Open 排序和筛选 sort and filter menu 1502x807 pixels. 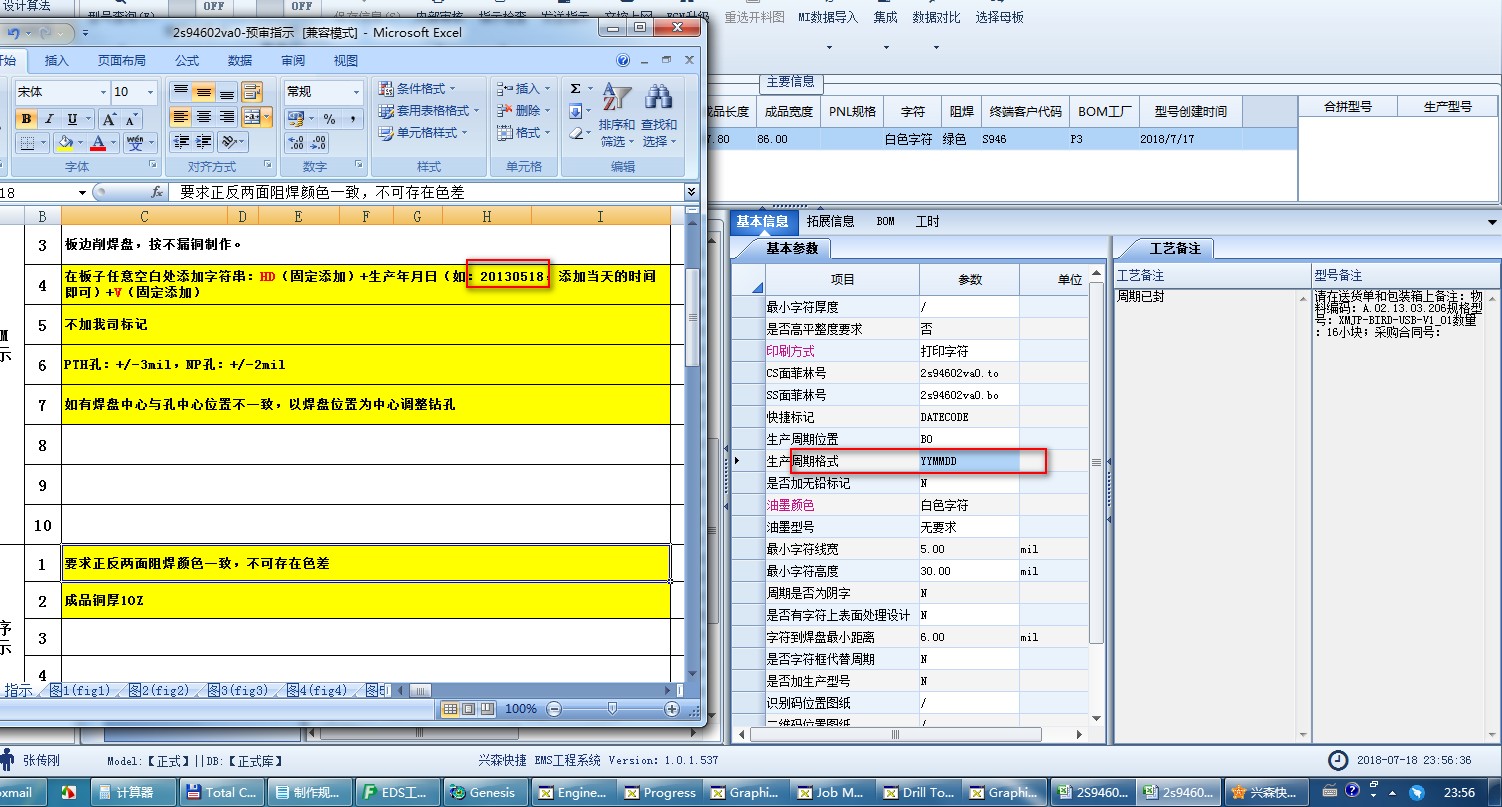[x=617, y=115]
